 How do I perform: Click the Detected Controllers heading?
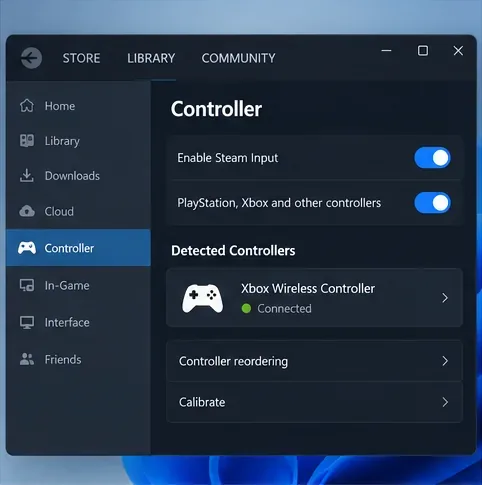[x=233, y=251]
